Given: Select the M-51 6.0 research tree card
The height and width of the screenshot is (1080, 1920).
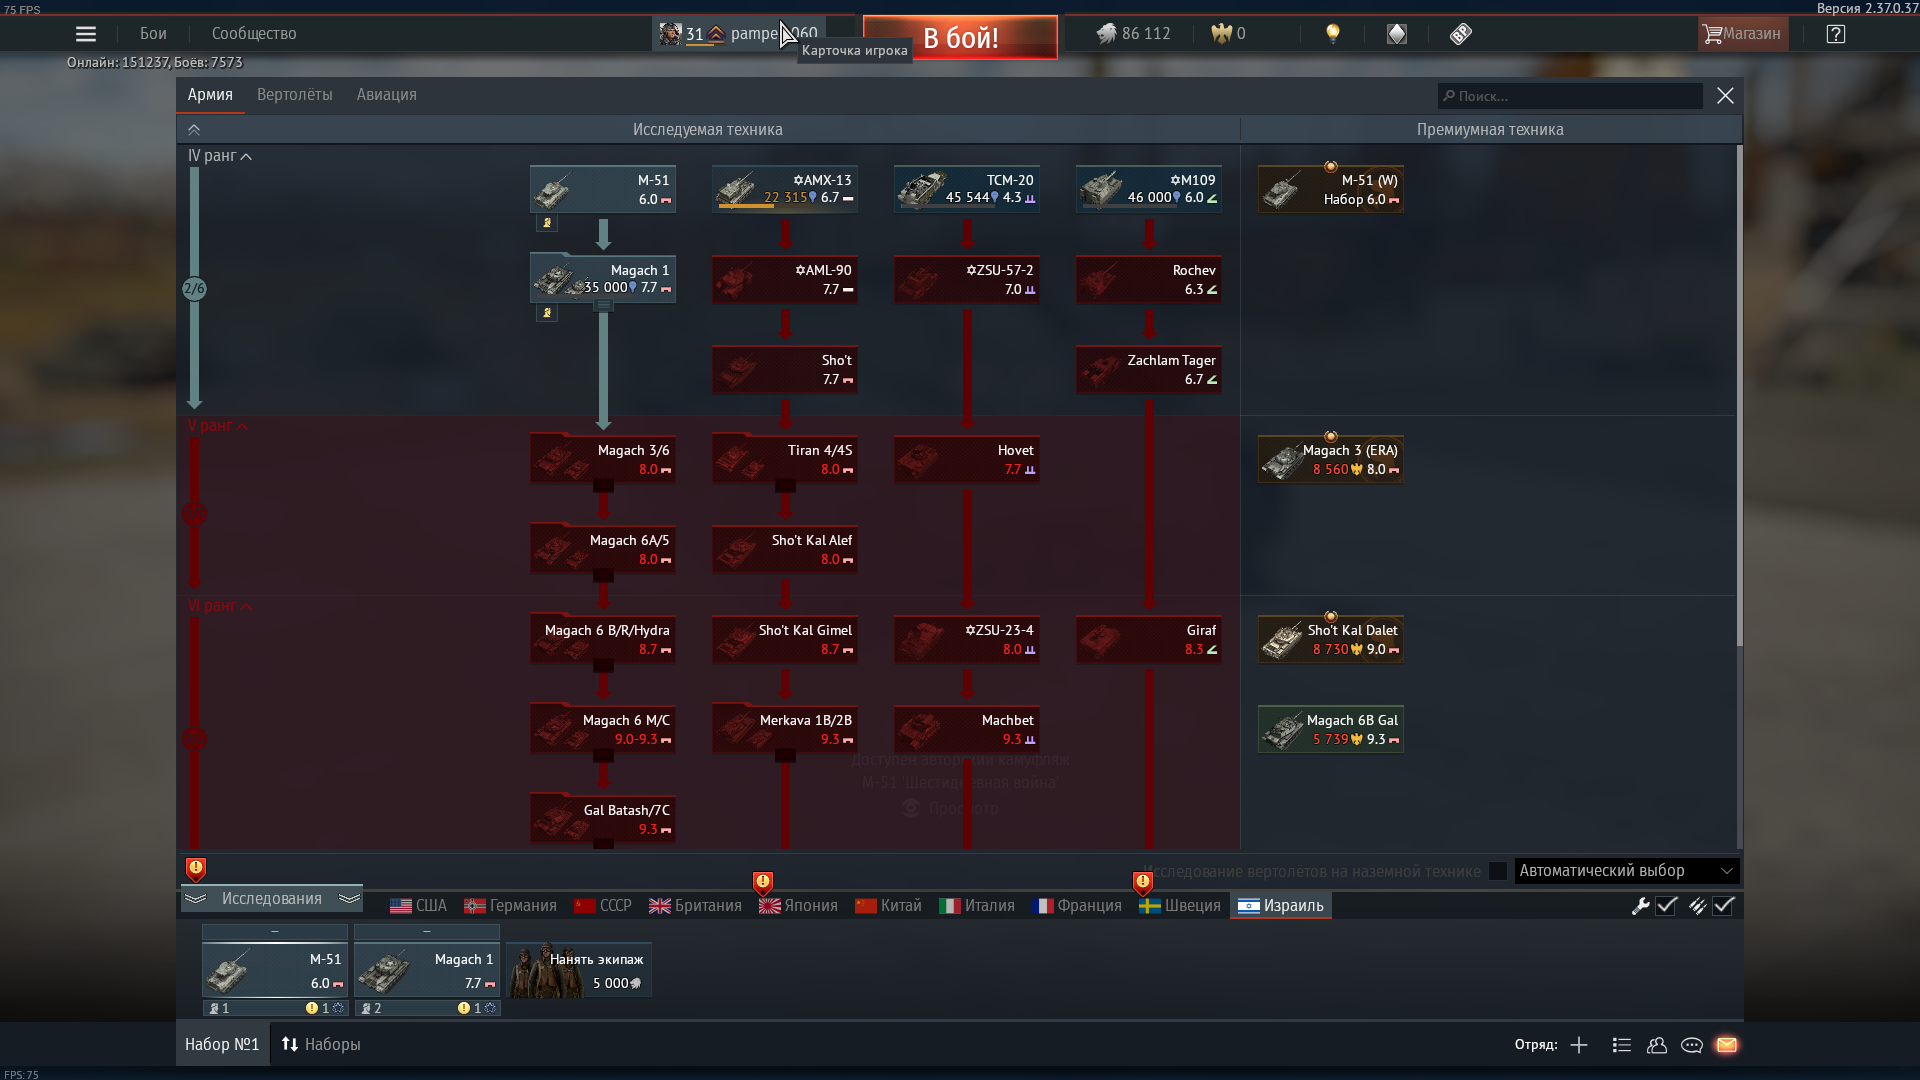Looking at the screenshot, I should [x=603, y=189].
